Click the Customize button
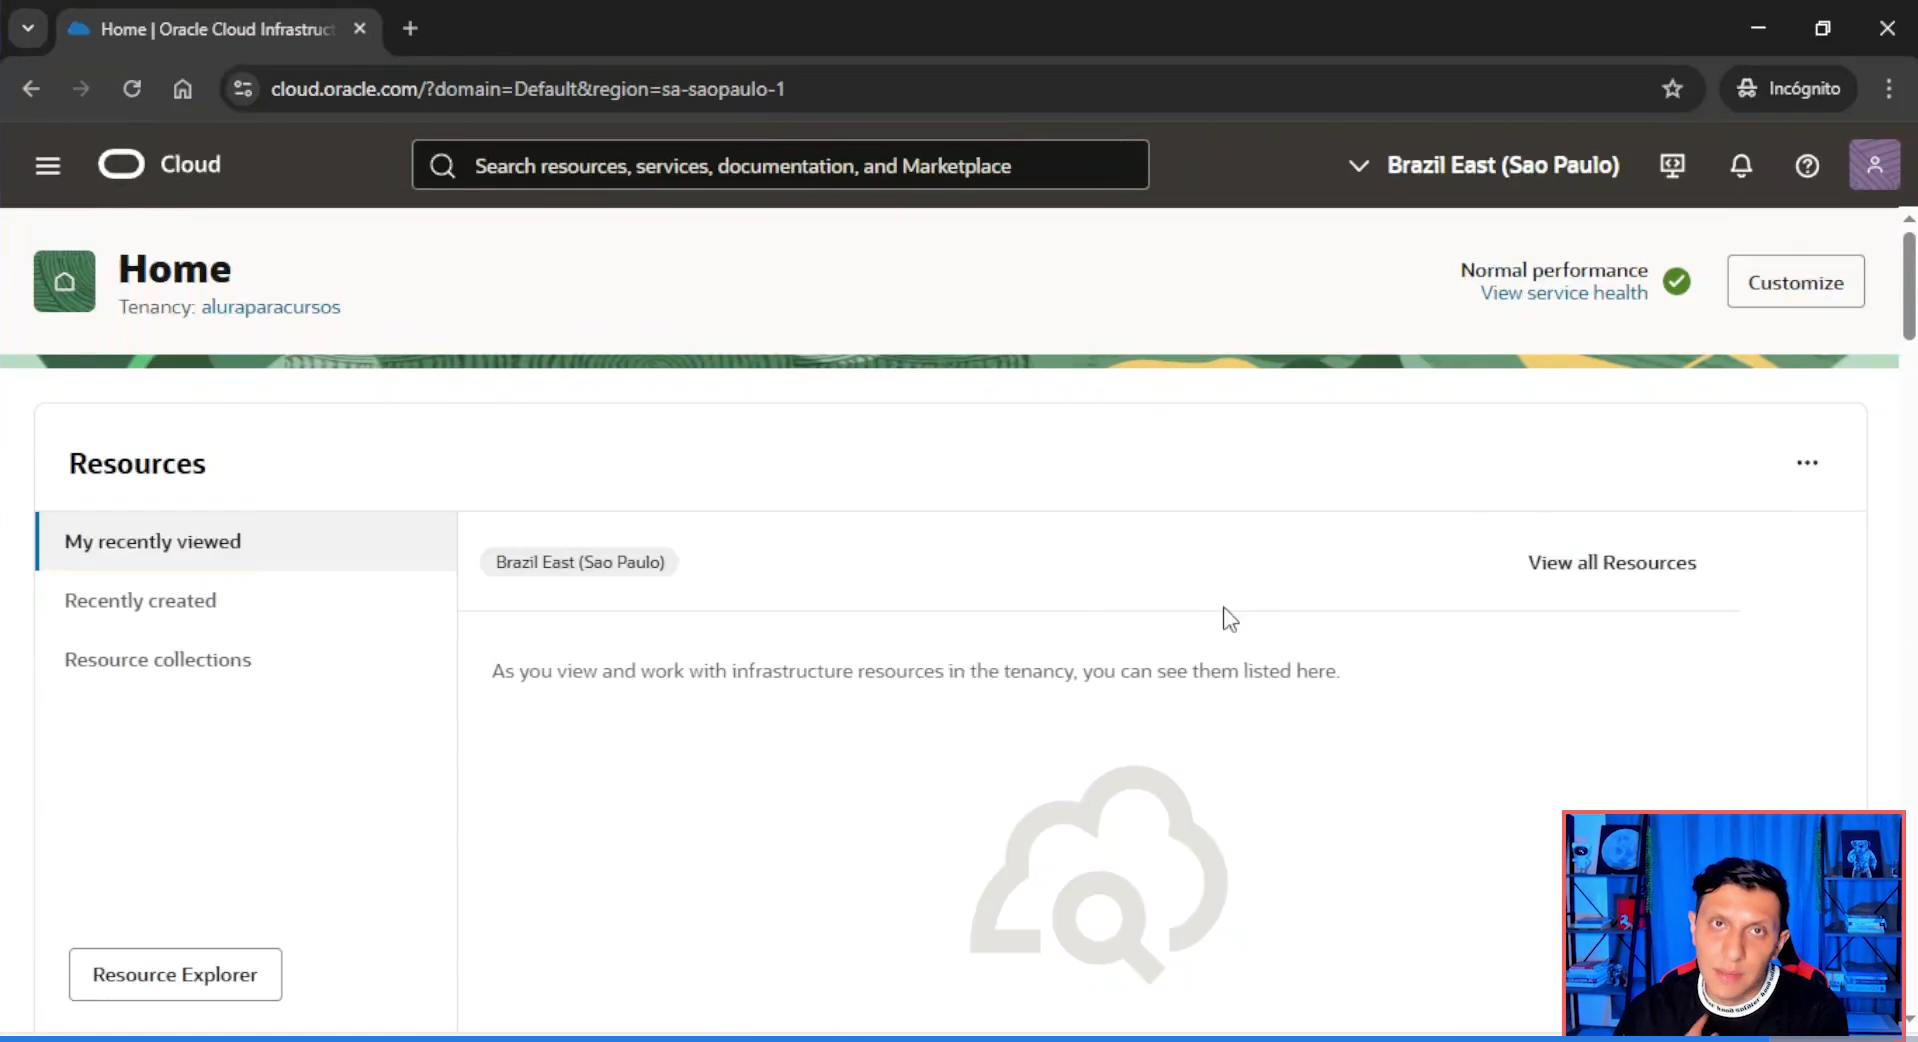Image resolution: width=1918 pixels, height=1042 pixels. pos(1795,282)
